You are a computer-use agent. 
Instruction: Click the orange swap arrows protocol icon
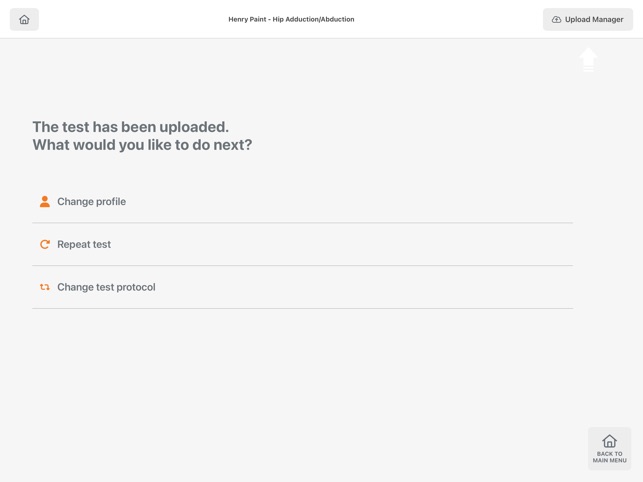pyautogui.click(x=45, y=287)
